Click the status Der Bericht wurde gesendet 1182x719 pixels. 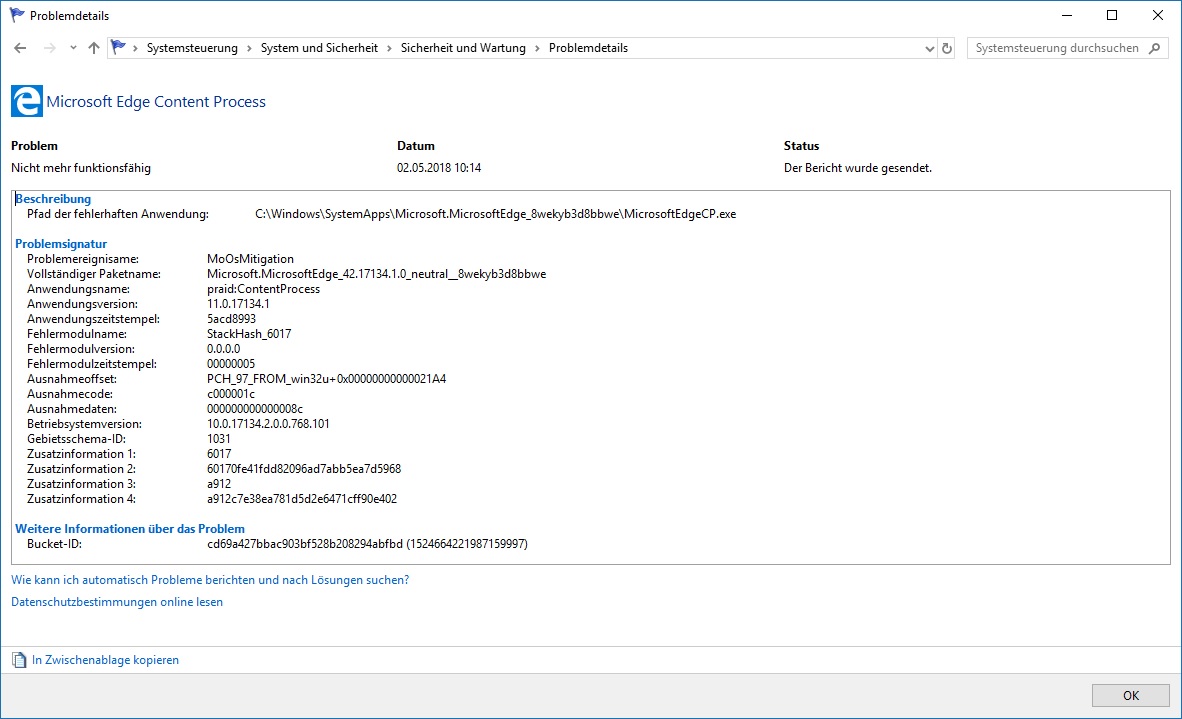coord(858,168)
